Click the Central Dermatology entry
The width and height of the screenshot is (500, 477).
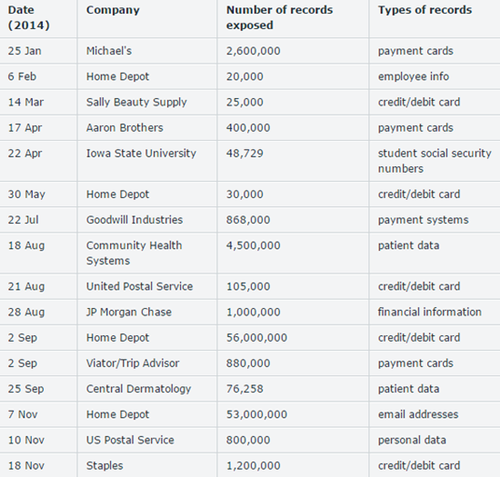[138, 389]
